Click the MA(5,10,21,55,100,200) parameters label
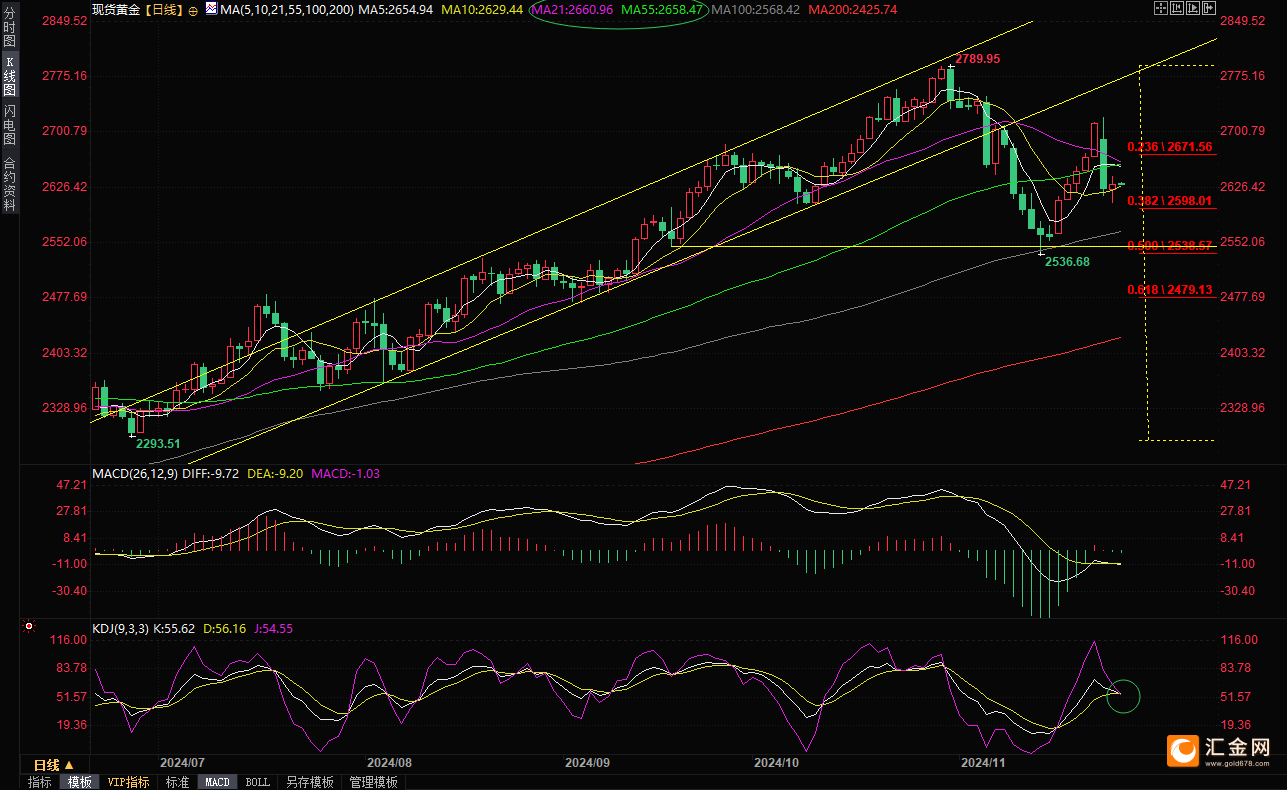 pyautogui.click(x=286, y=9)
